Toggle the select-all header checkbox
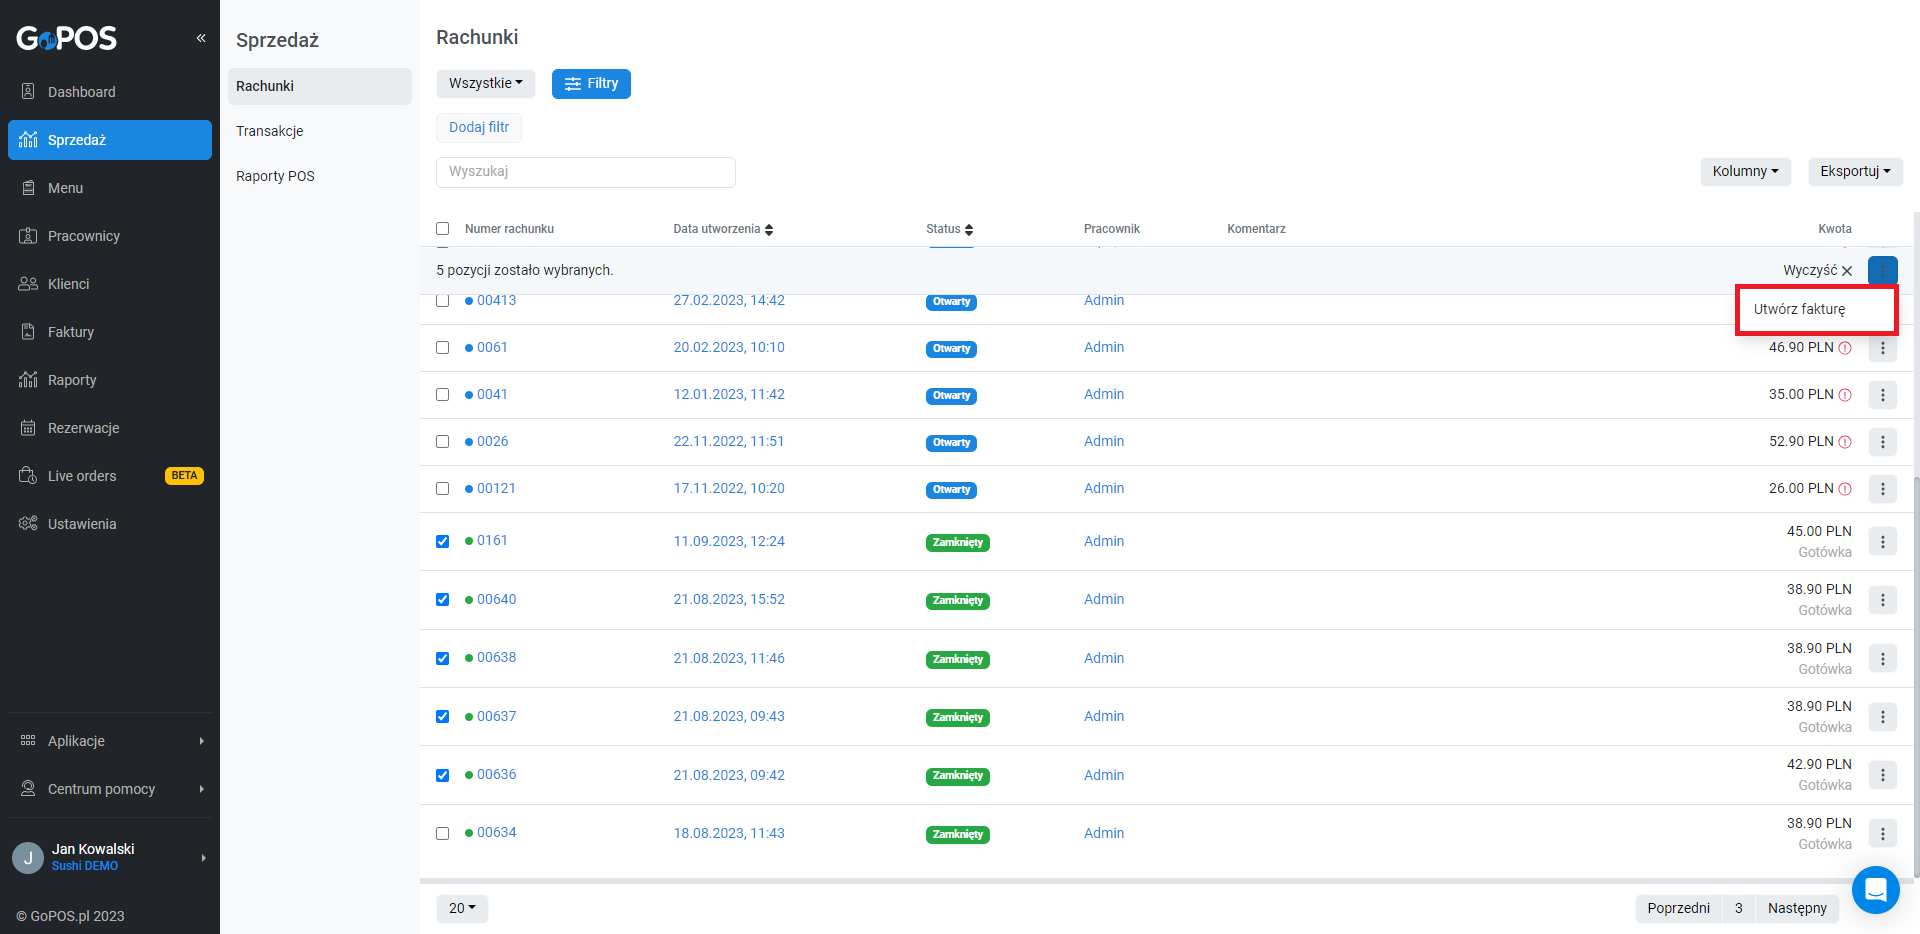This screenshot has height=934, width=1920. pos(443,229)
